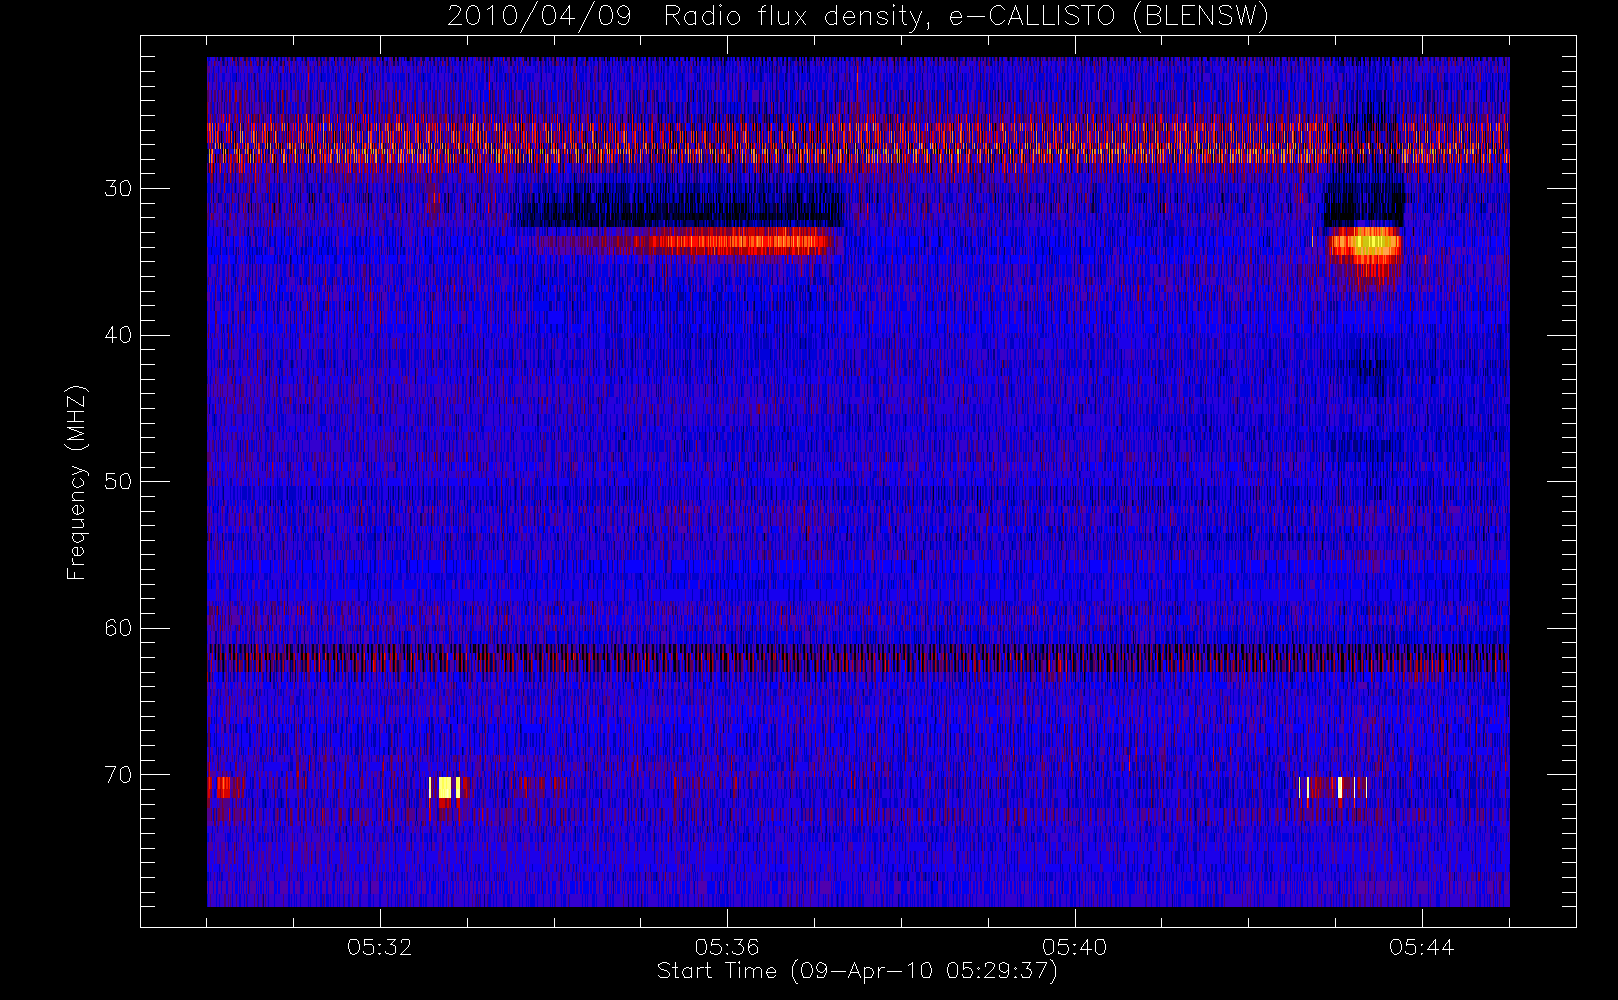This screenshot has width=1618, height=1000.
Task: Click the 05:44 time tick label
Action: tap(1421, 947)
